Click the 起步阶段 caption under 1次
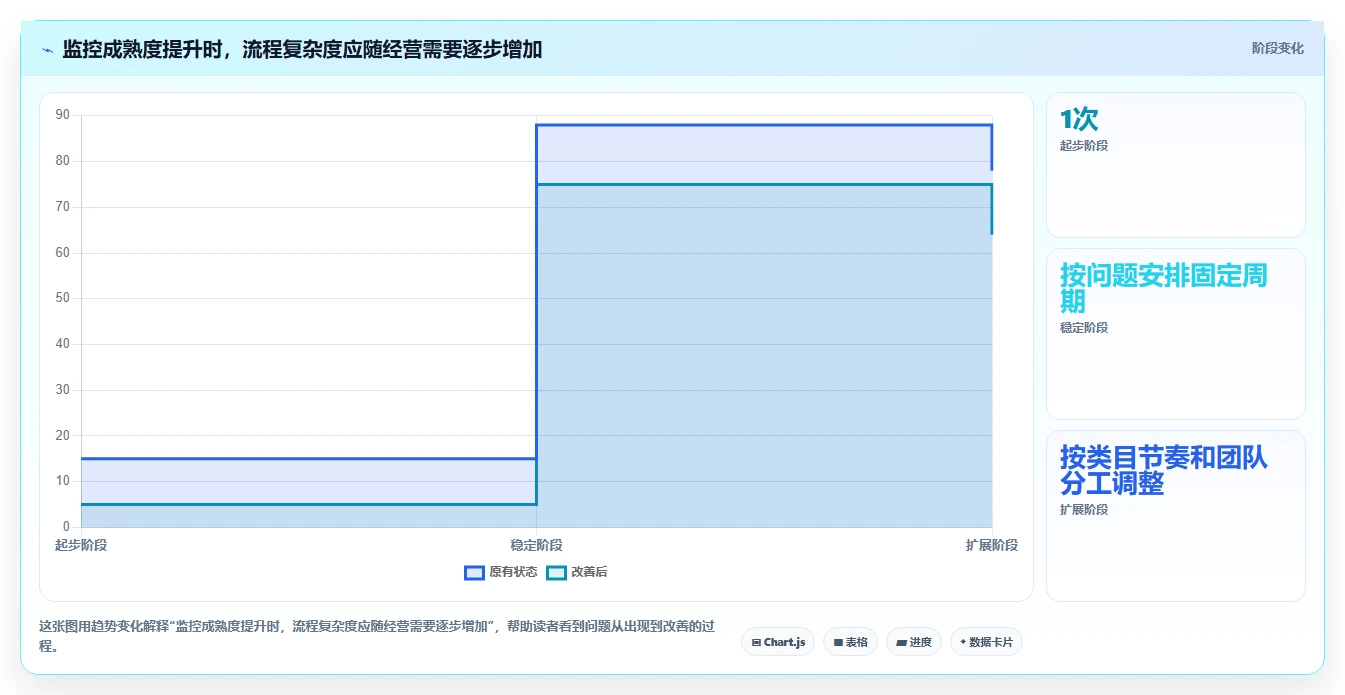The height and width of the screenshot is (695, 1345). pyautogui.click(x=1084, y=145)
